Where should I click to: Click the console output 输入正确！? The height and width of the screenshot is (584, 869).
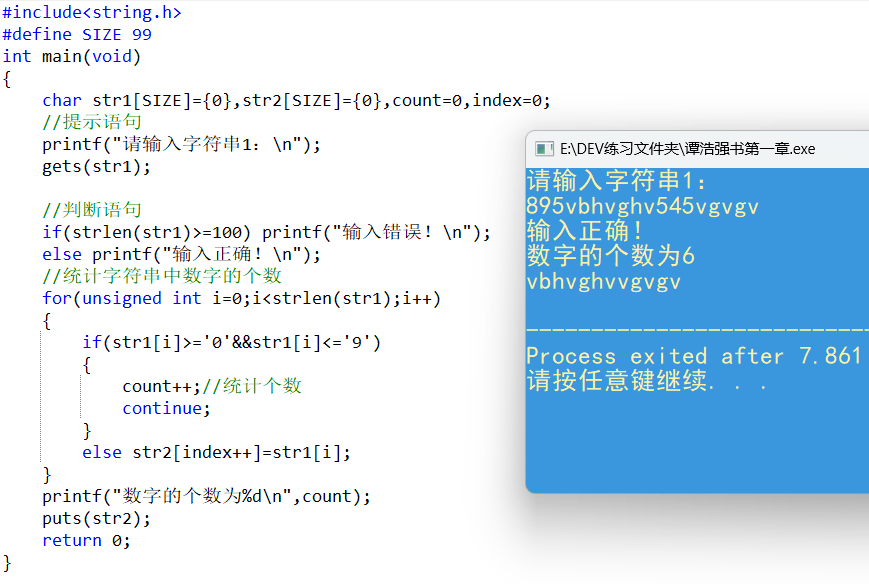[x=585, y=231]
